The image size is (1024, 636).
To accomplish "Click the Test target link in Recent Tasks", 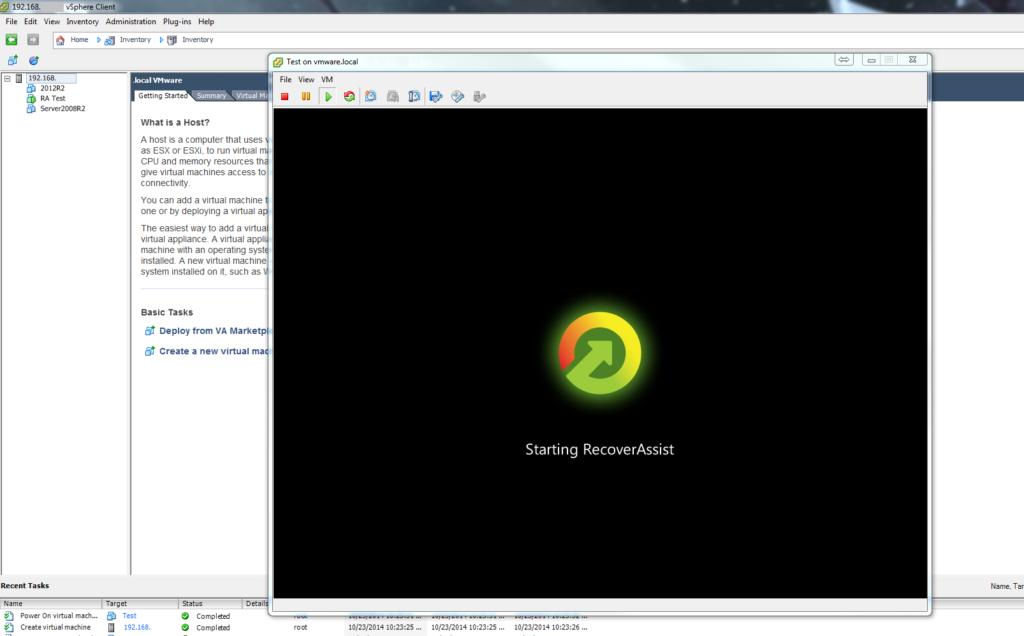I will pyautogui.click(x=129, y=616).
